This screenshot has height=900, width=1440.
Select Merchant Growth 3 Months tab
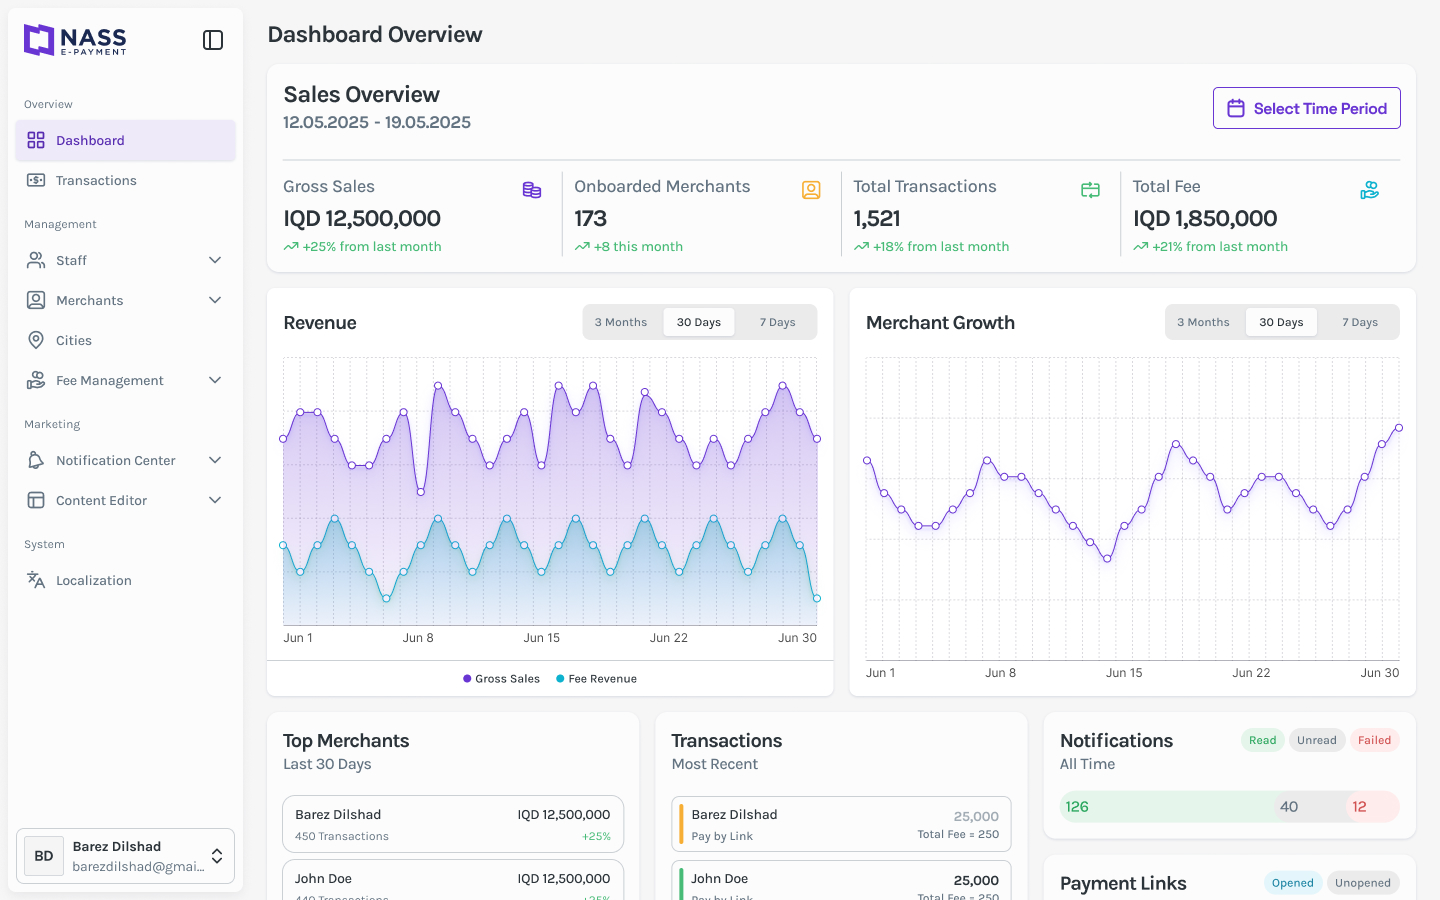pyautogui.click(x=1203, y=322)
